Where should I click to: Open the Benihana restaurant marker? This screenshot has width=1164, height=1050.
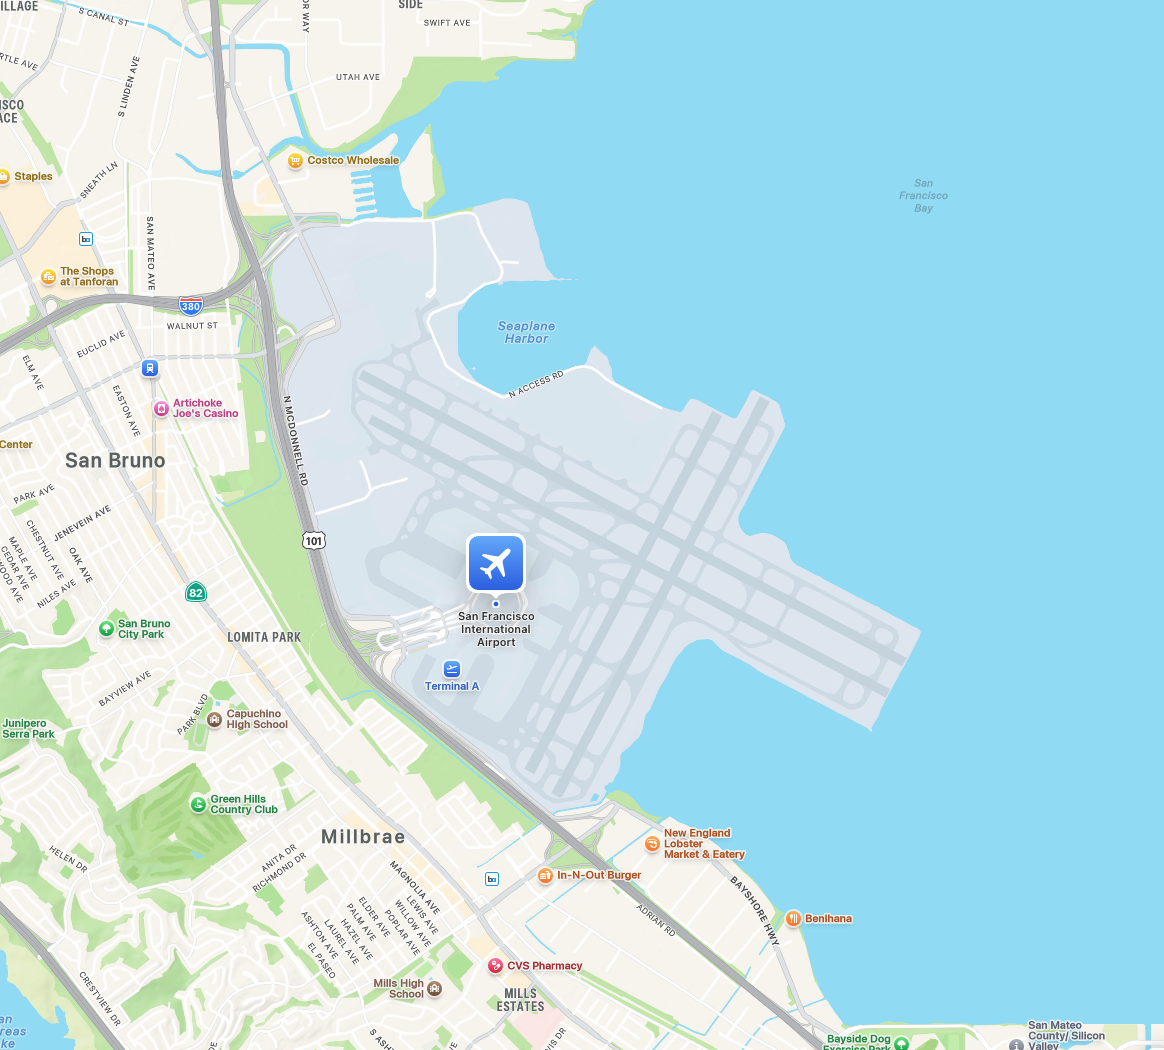click(x=793, y=919)
